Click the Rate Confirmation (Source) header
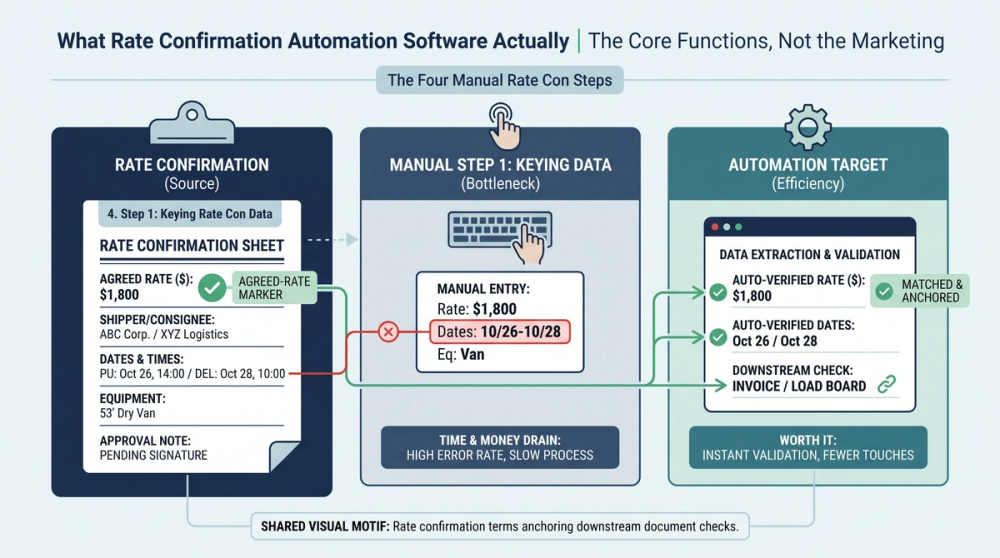The width and height of the screenshot is (1000, 558). pyautogui.click(x=191, y=173)
